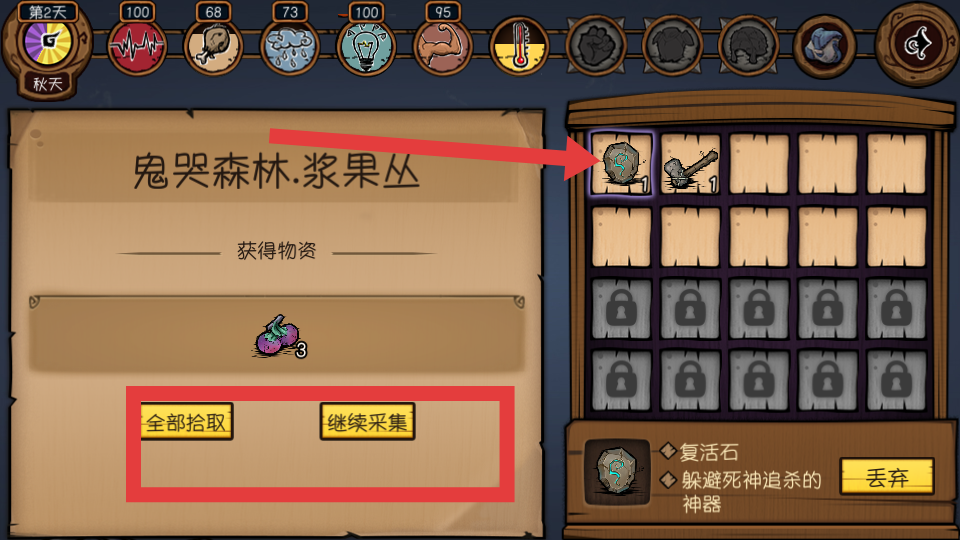
Task: Select the revive stone inventory slot
Action: [621, 163]
